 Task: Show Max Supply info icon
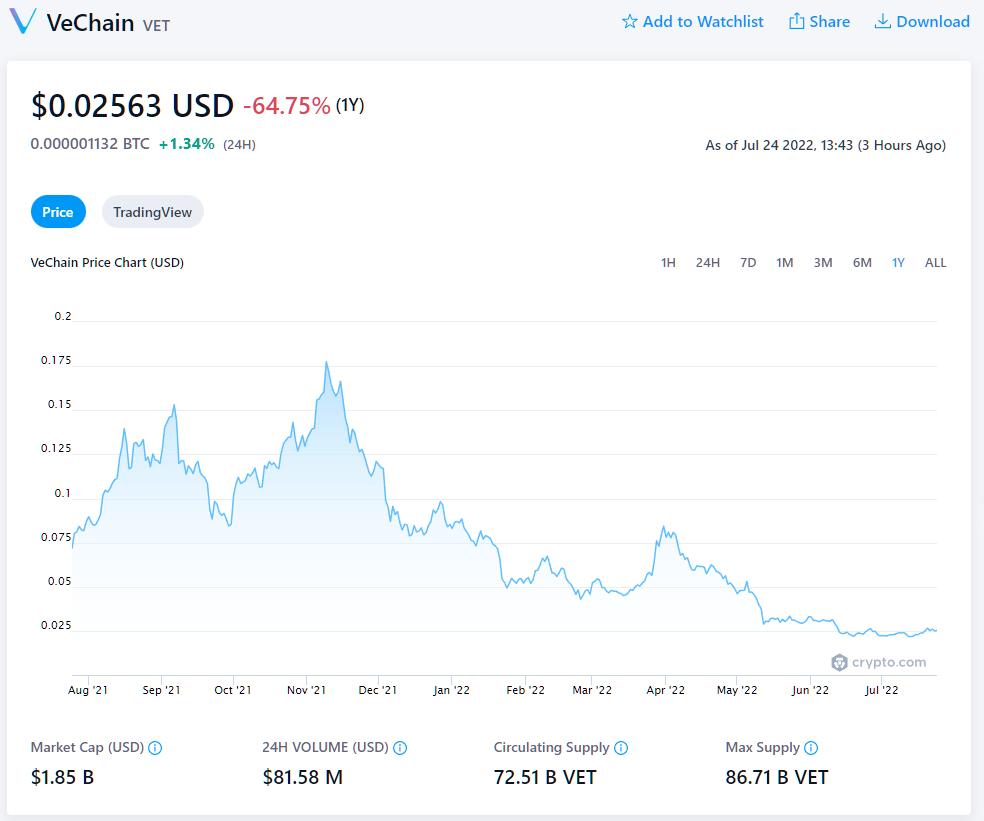811,748
